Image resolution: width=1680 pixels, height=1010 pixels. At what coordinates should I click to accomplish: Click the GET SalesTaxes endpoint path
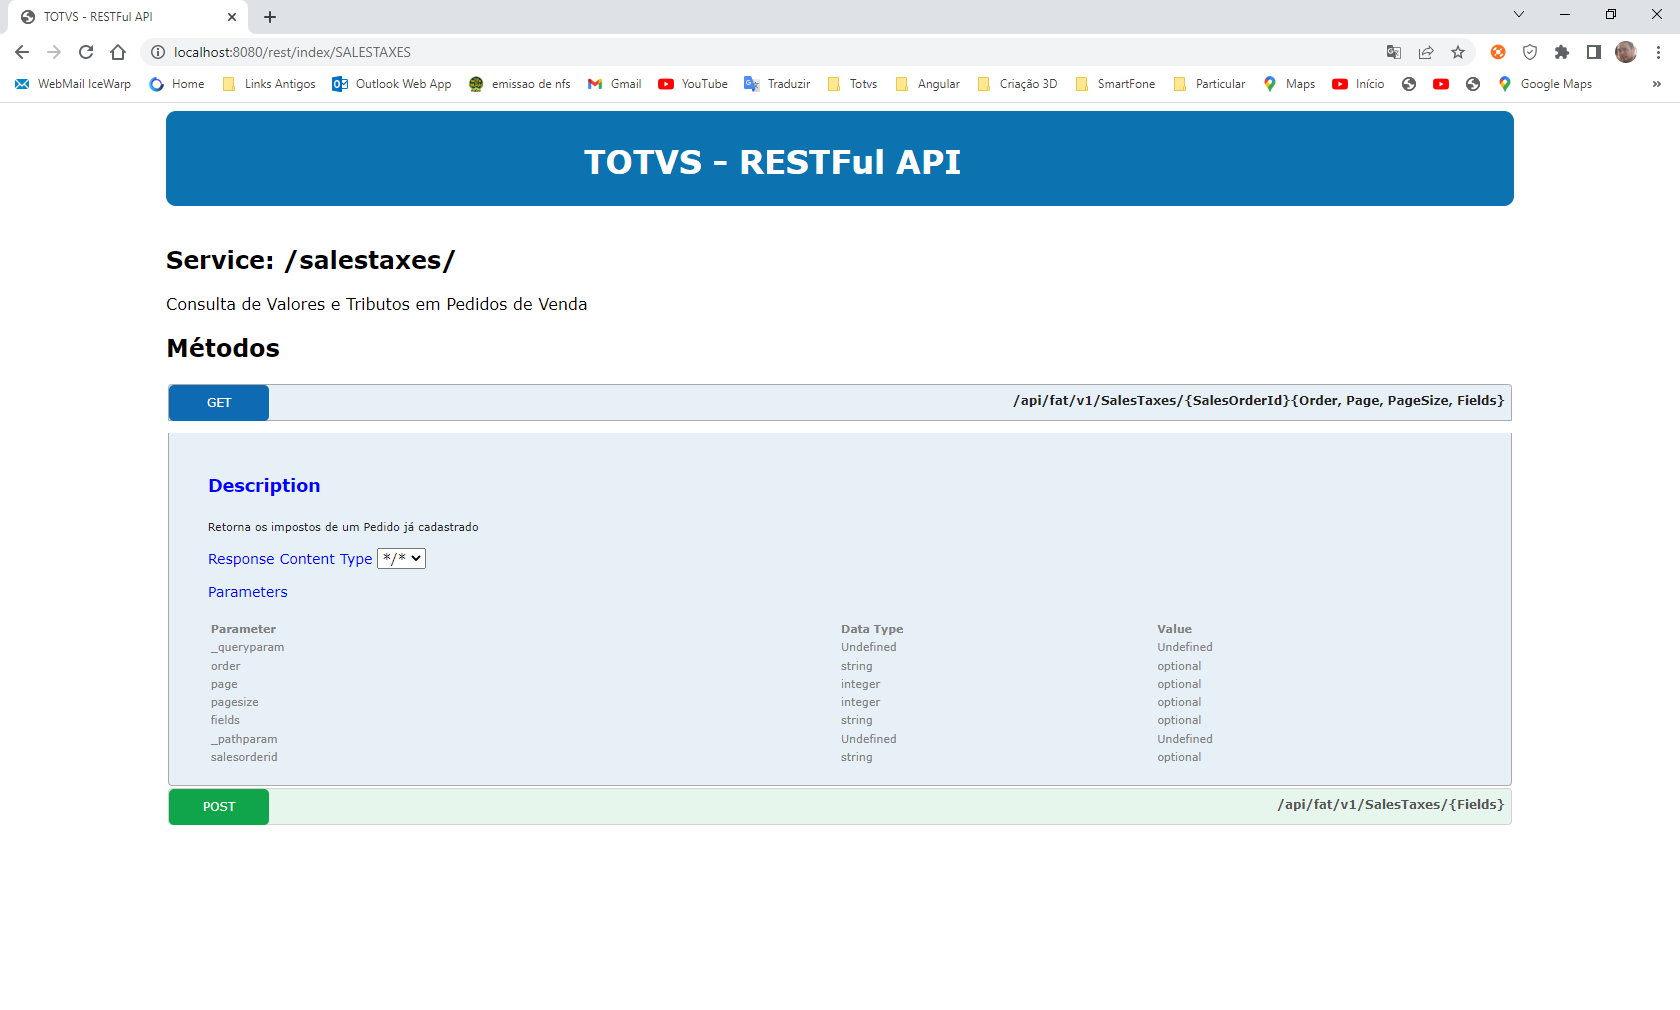1258,400
